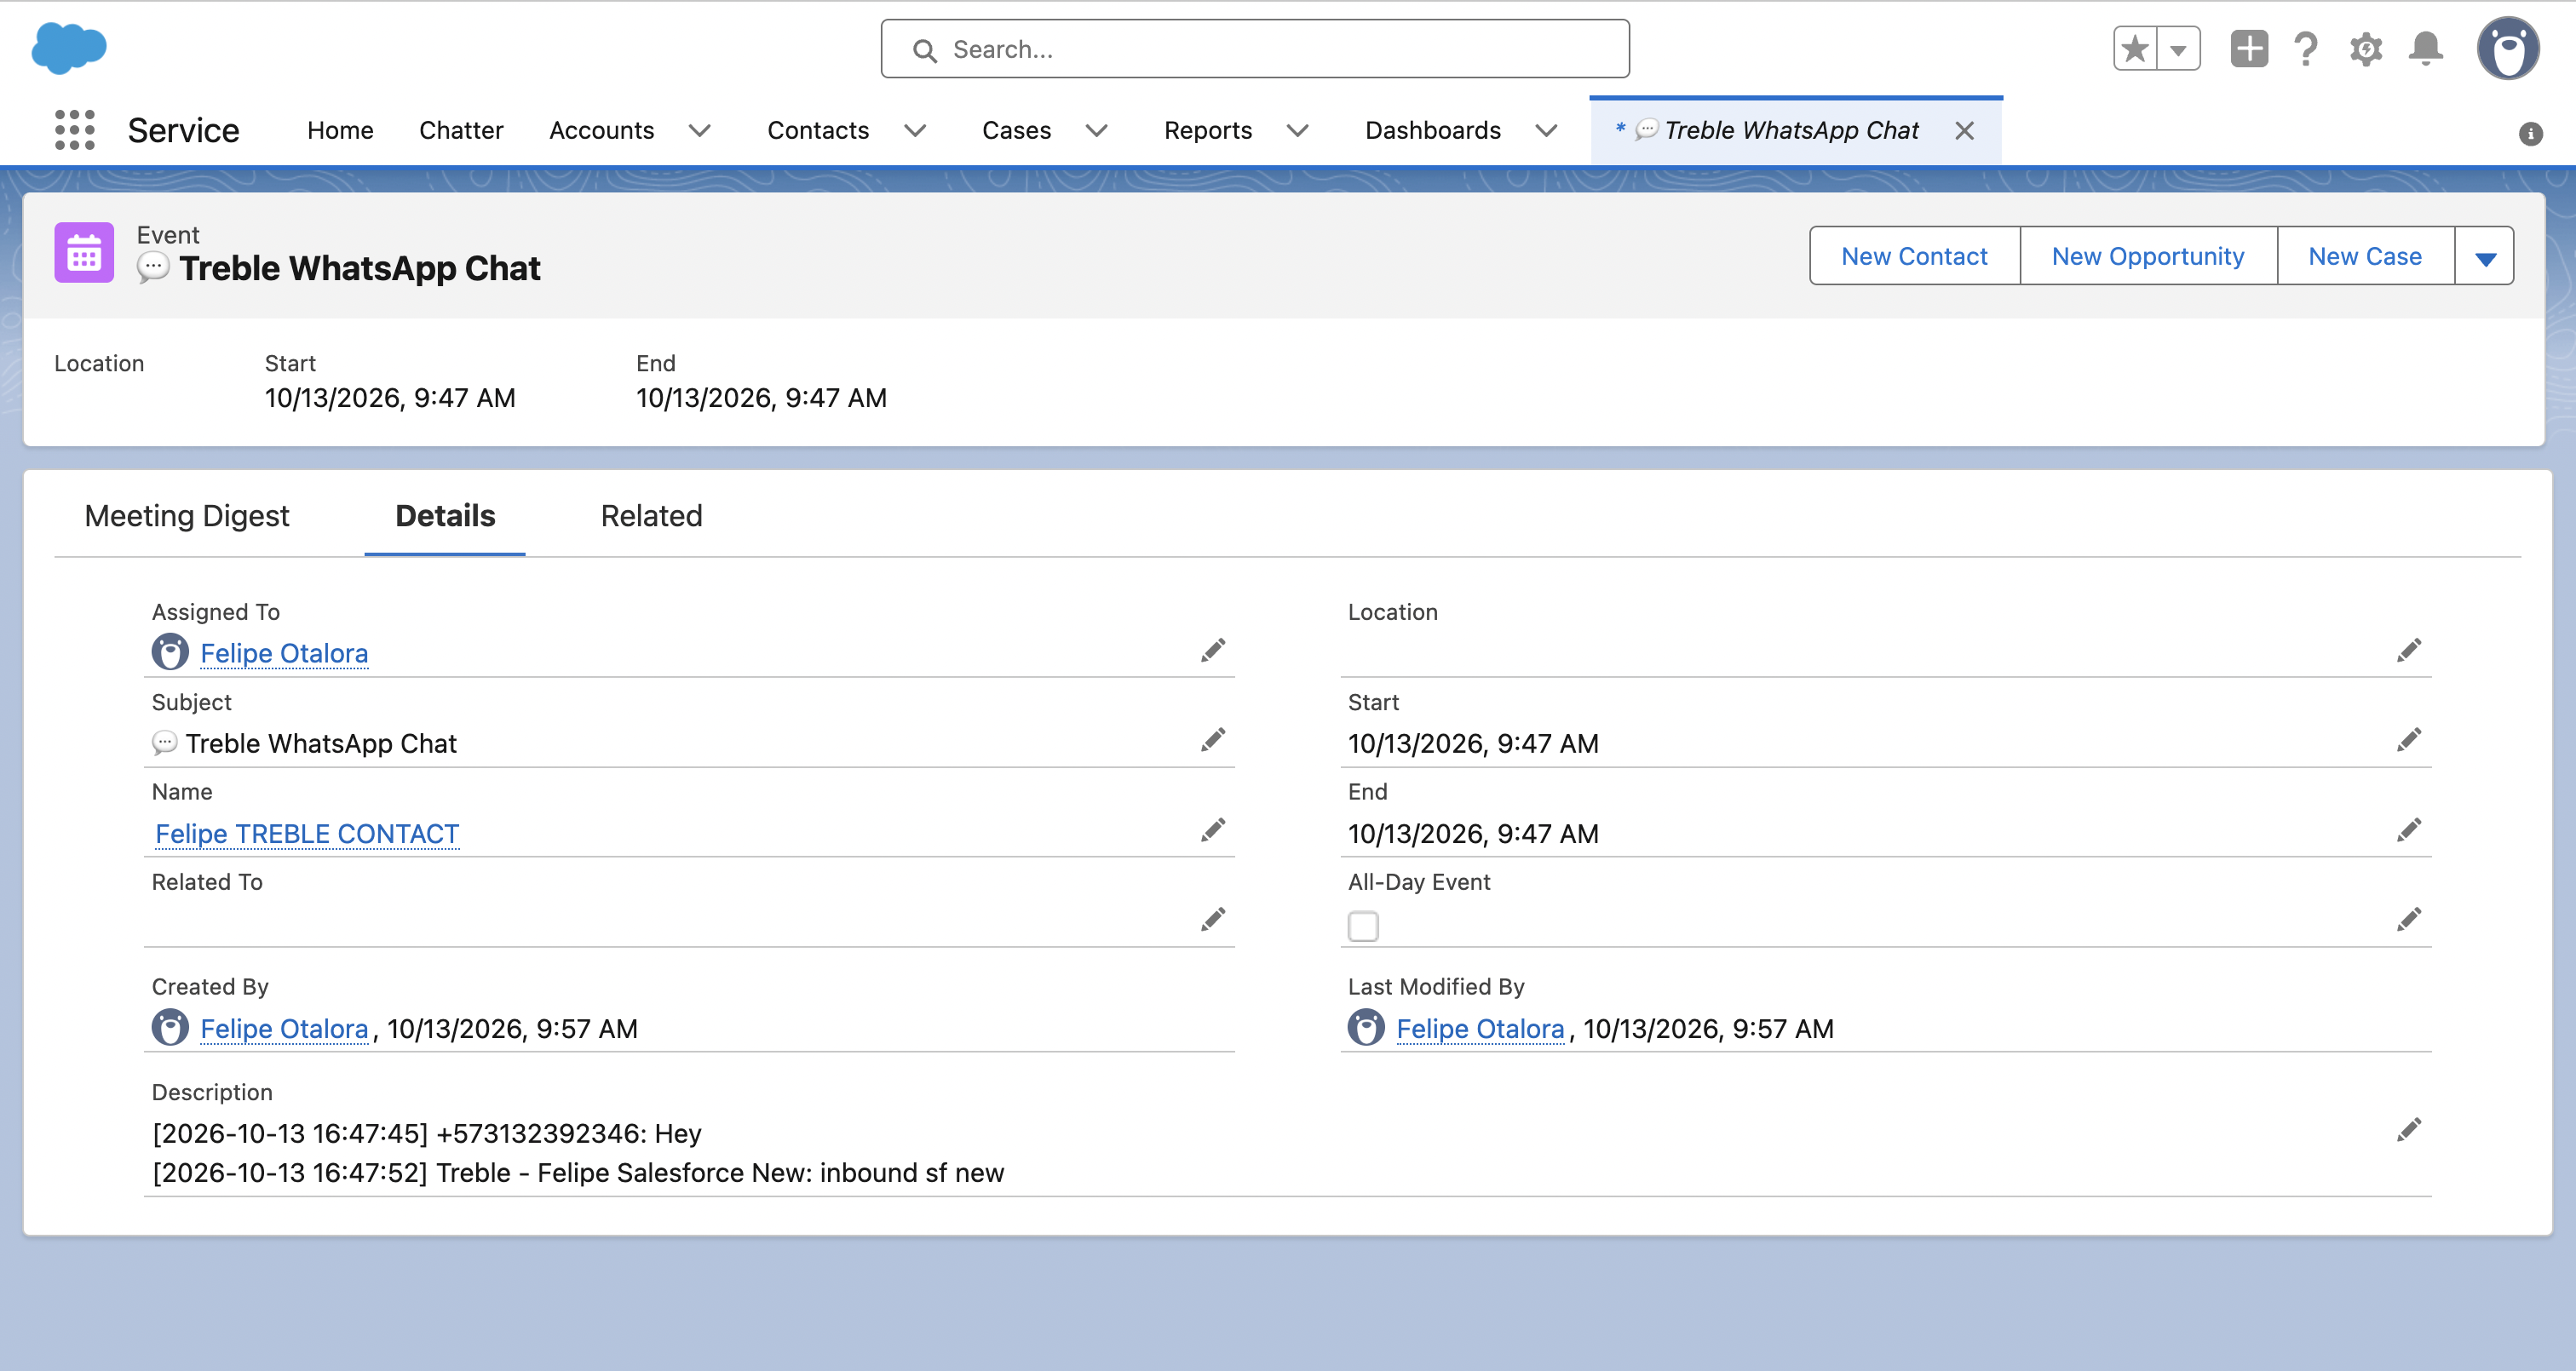Click the info icon below the avatar

tap(2531, 133)
